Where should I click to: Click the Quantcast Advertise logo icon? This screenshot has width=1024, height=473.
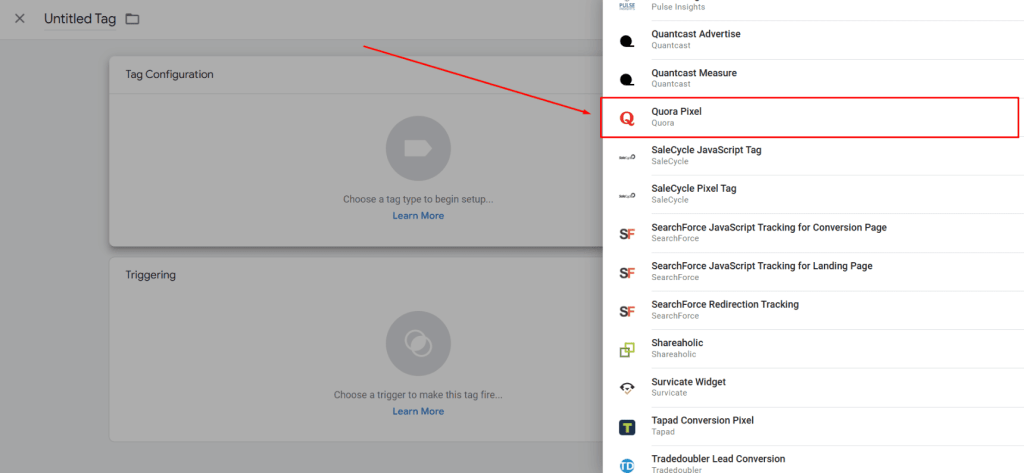(x=627, y=41)
